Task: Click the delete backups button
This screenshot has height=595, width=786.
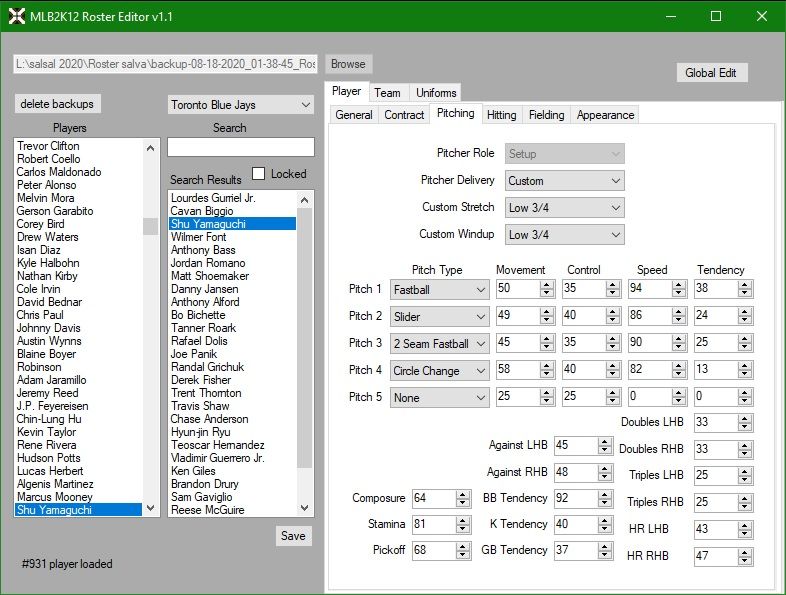Action: tap(57, 104)
